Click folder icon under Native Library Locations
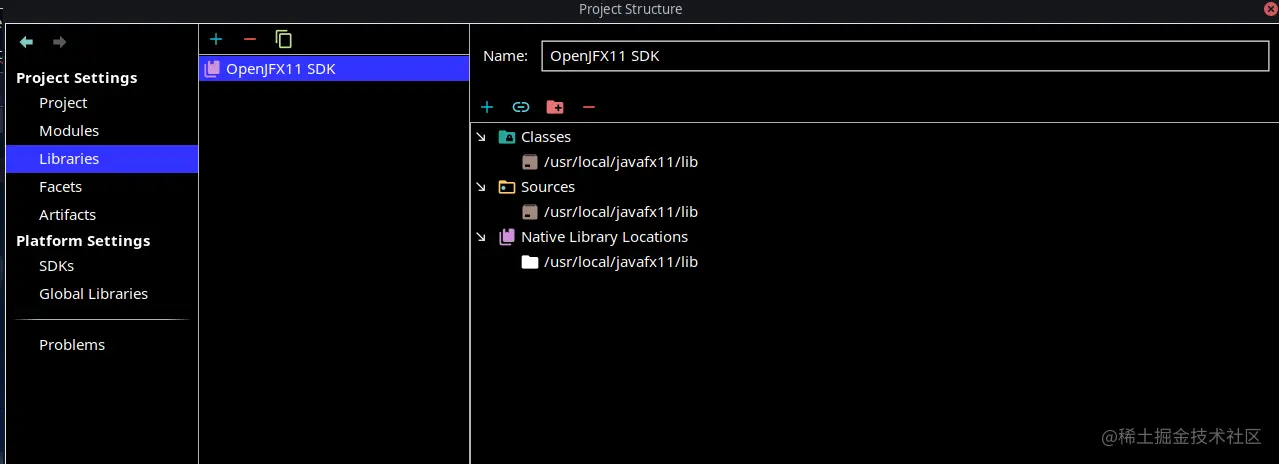 530,262
